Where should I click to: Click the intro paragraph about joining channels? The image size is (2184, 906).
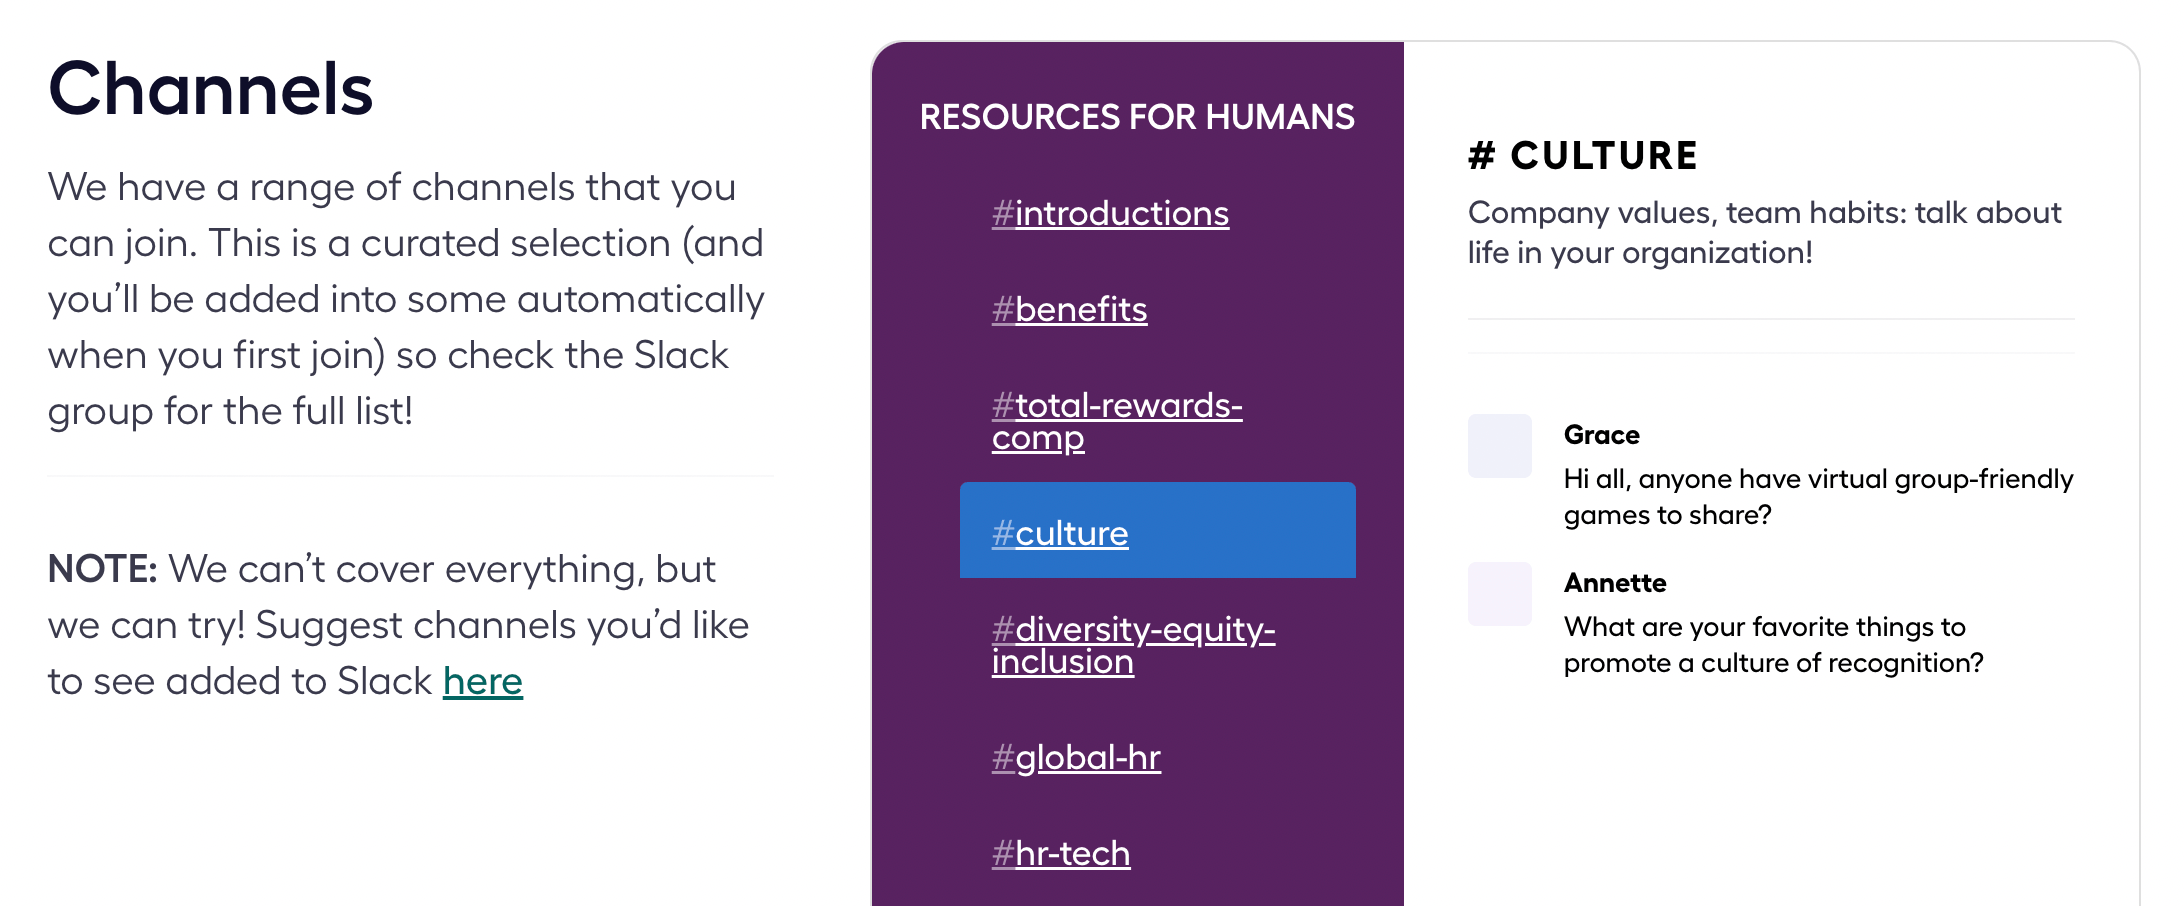(405, 298)
